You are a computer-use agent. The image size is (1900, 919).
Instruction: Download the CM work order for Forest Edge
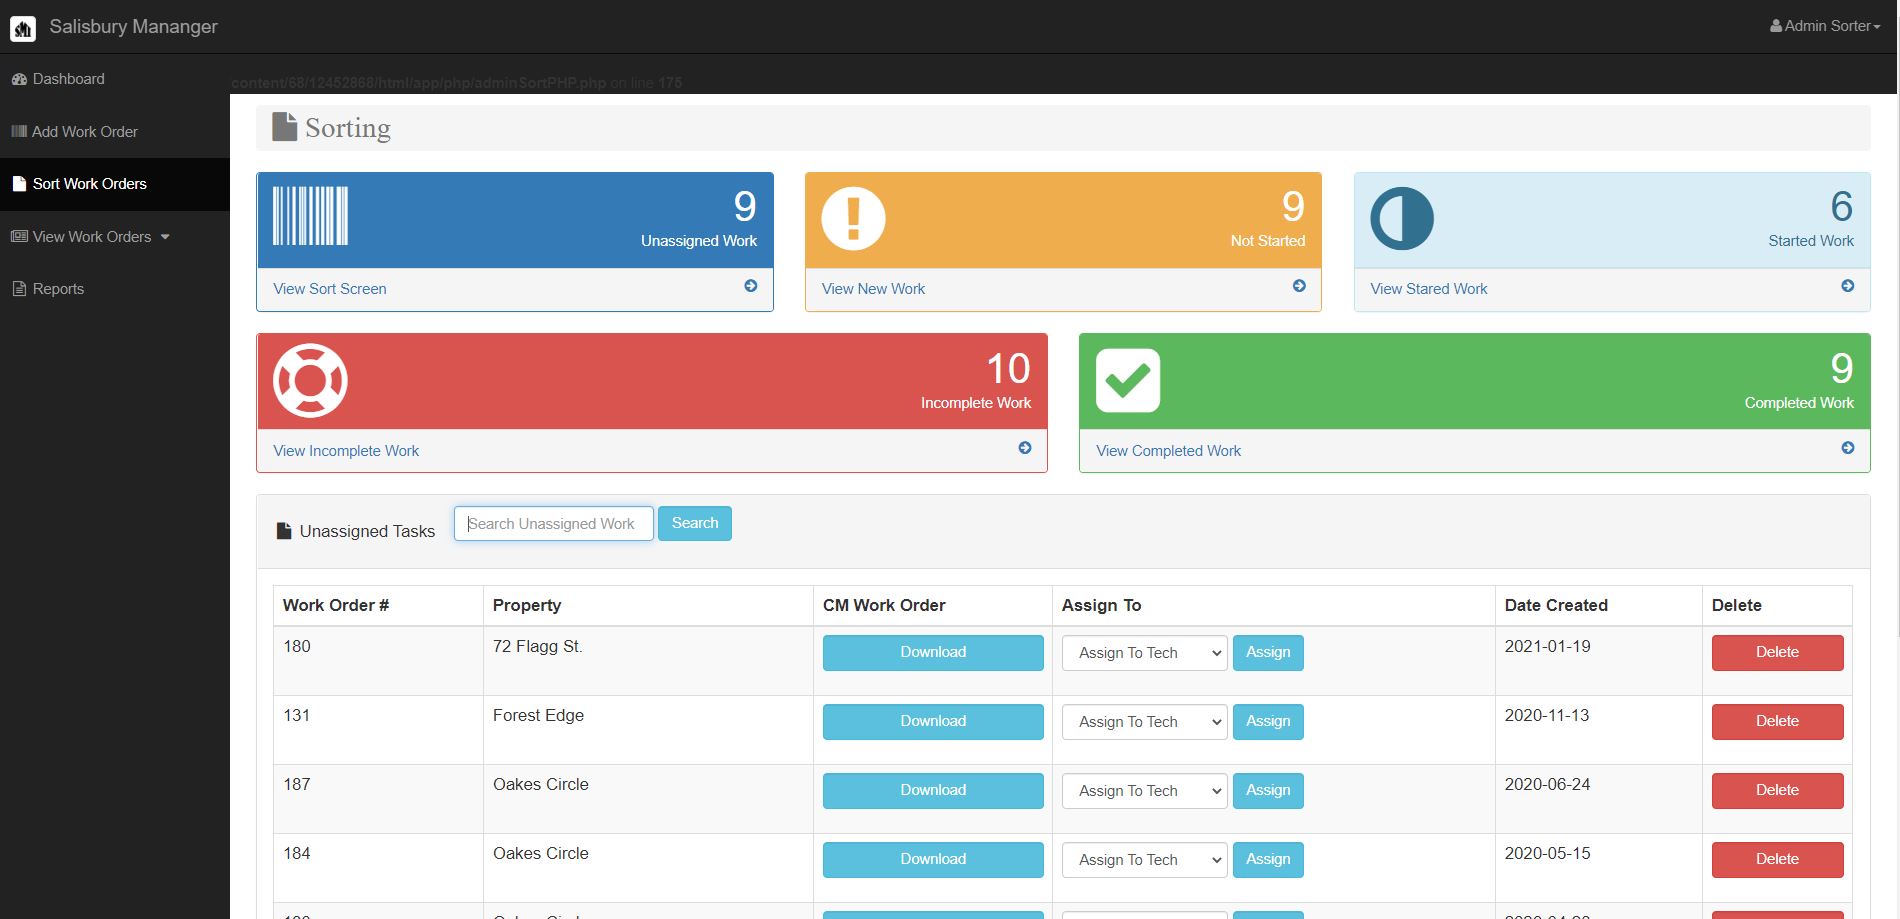[932, 721]
